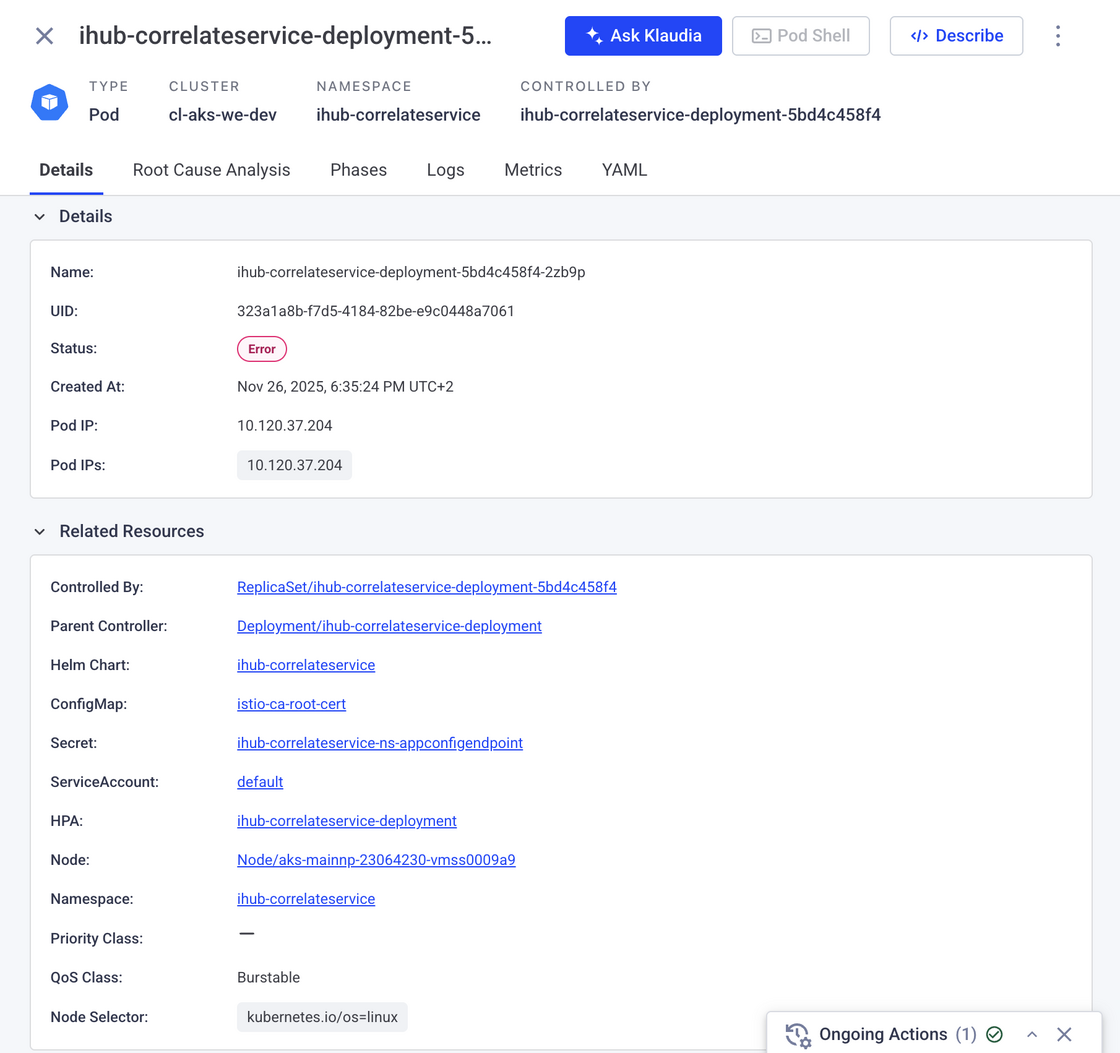View the YAML tab
The width and height of the screenshot is (1120, 1053).
pos(624,170)
